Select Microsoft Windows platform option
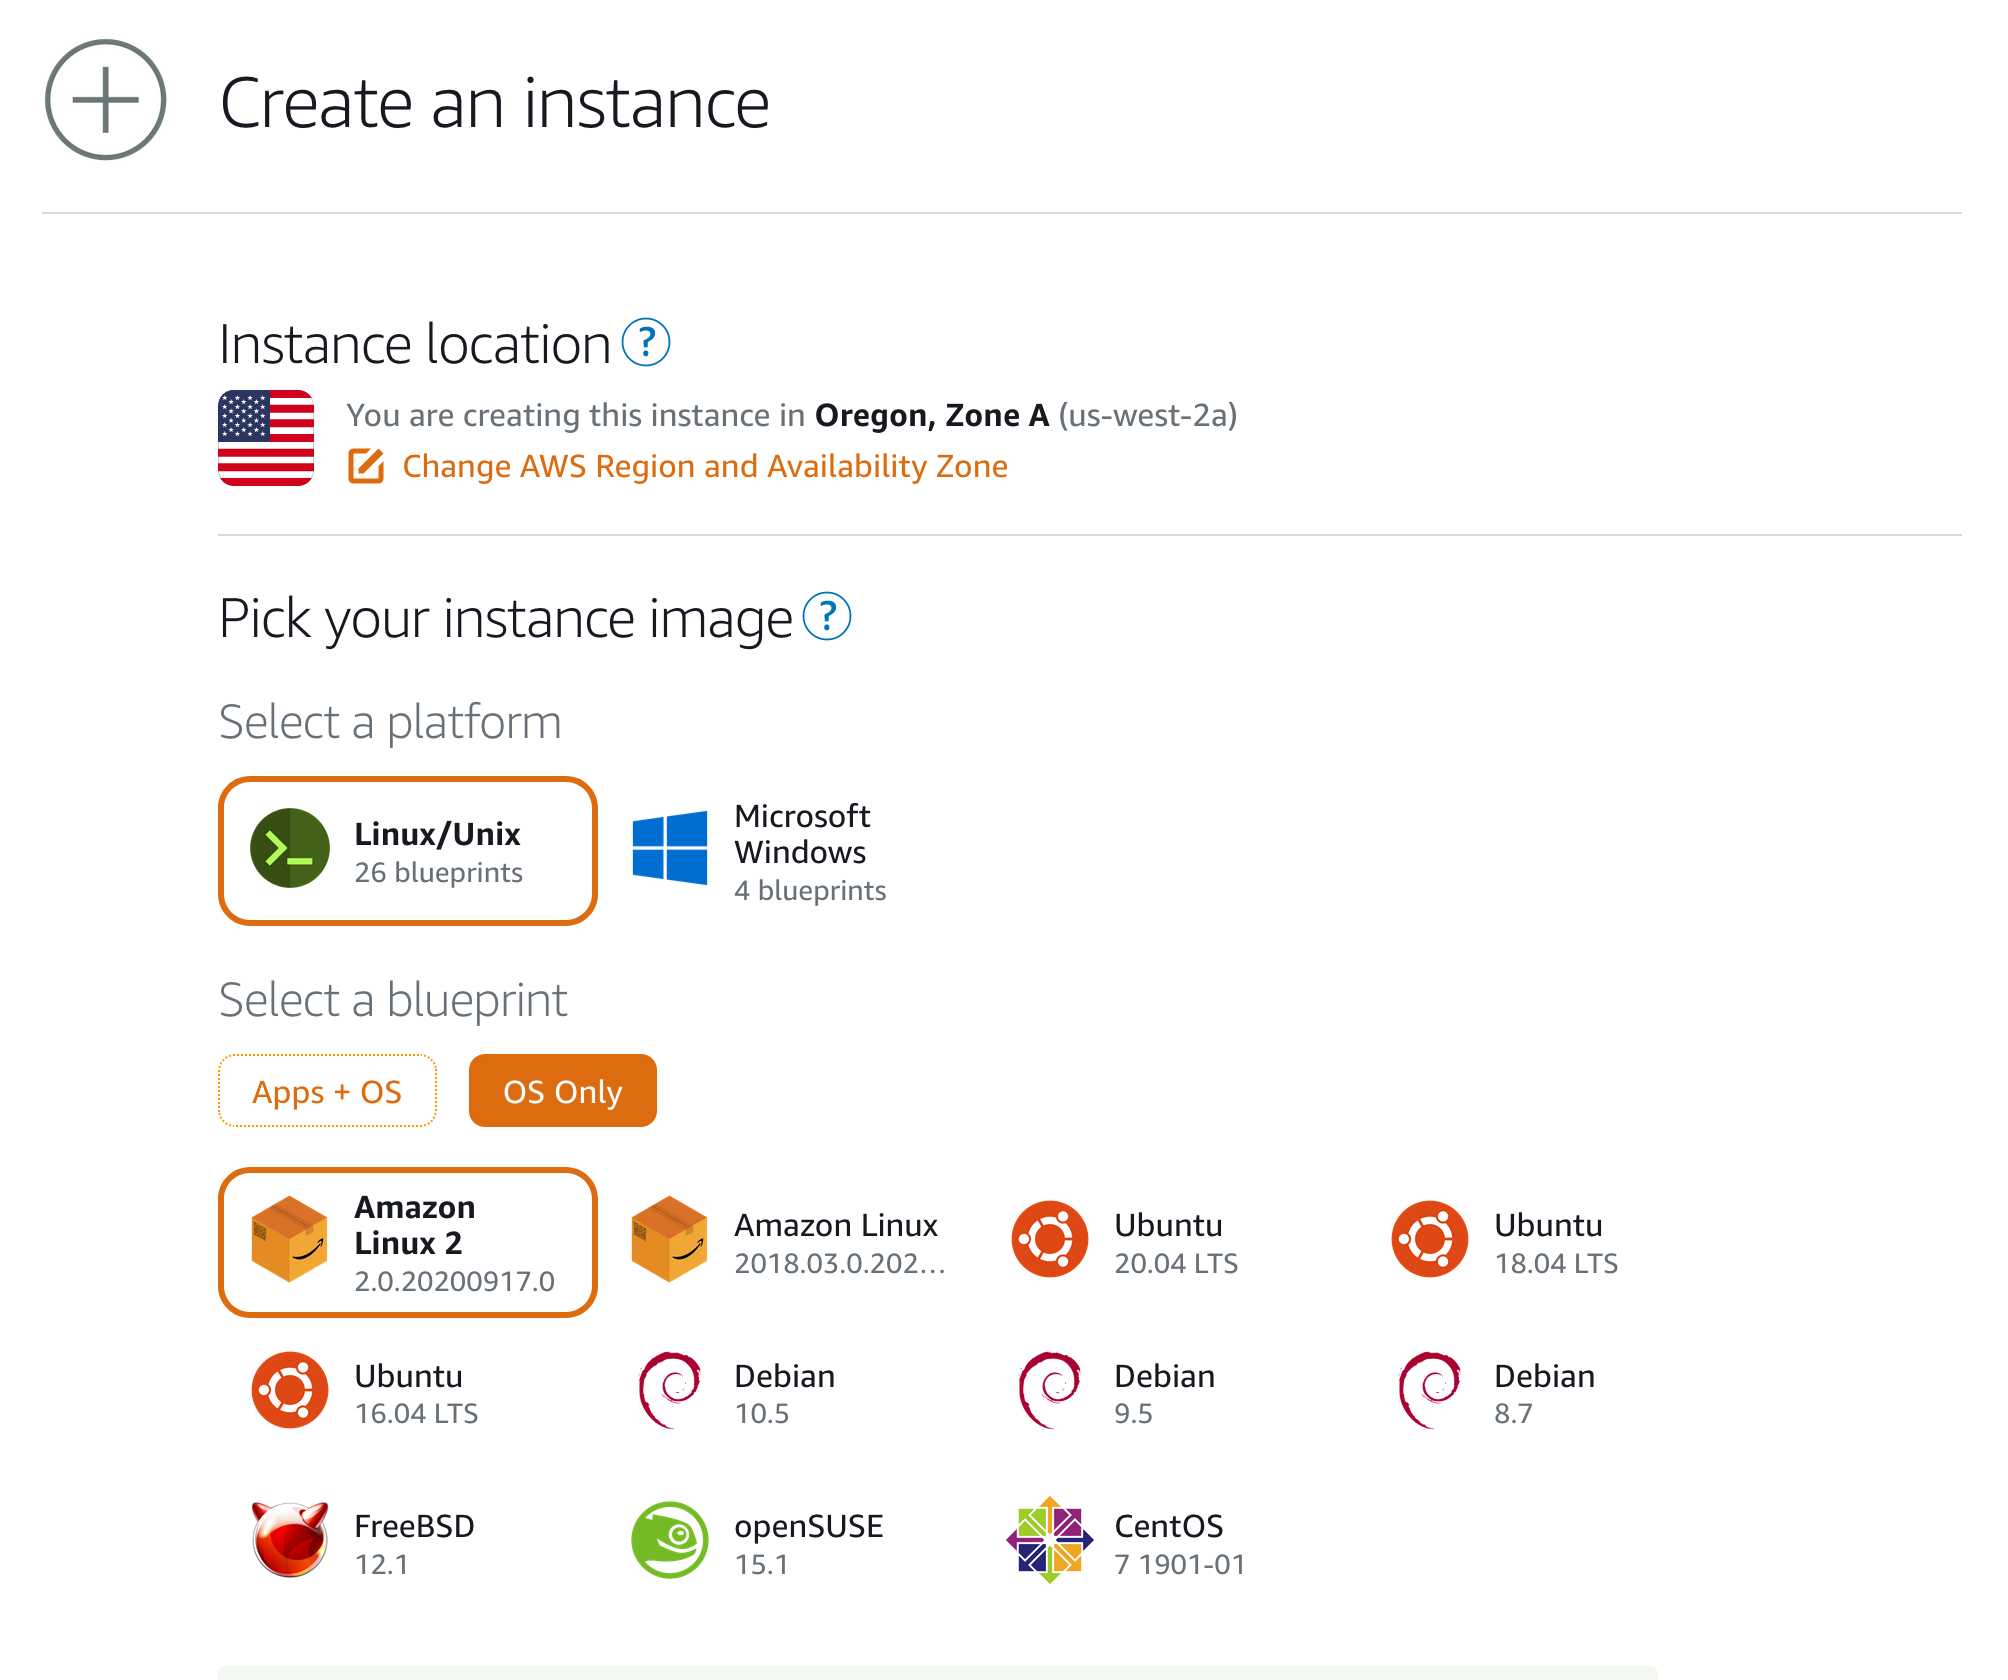The width and height of the screenshot is (2008, 1680). point(779,851)
